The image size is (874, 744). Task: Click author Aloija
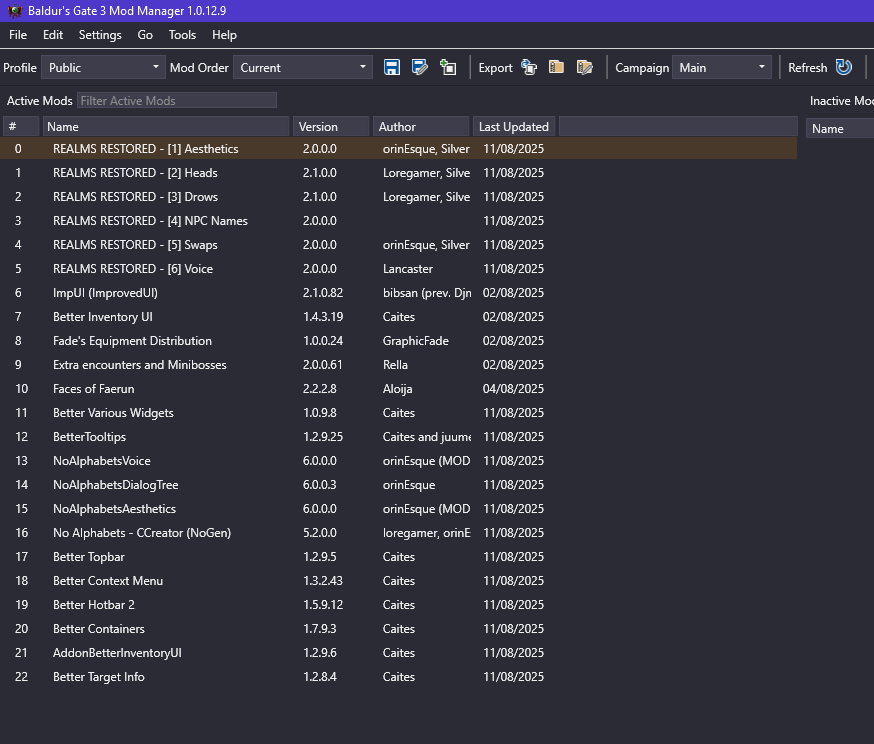(397, 388)
